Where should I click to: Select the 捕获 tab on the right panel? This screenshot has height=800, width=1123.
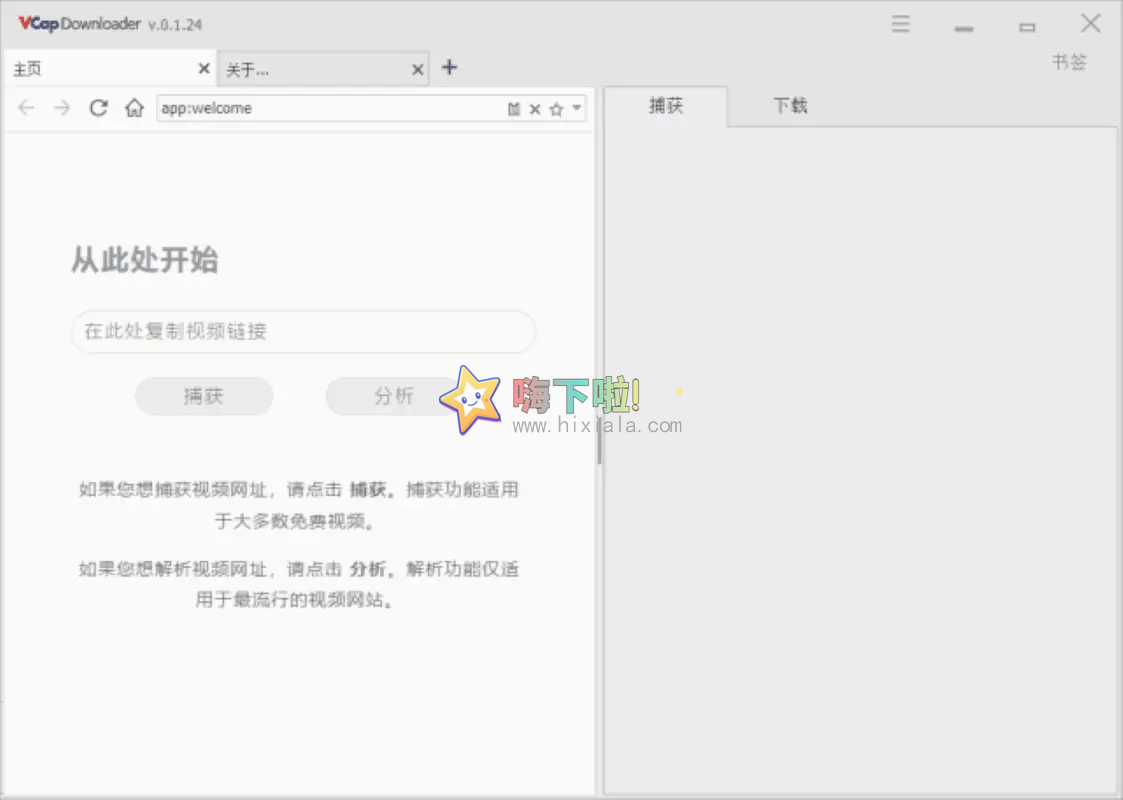[667, 105]
